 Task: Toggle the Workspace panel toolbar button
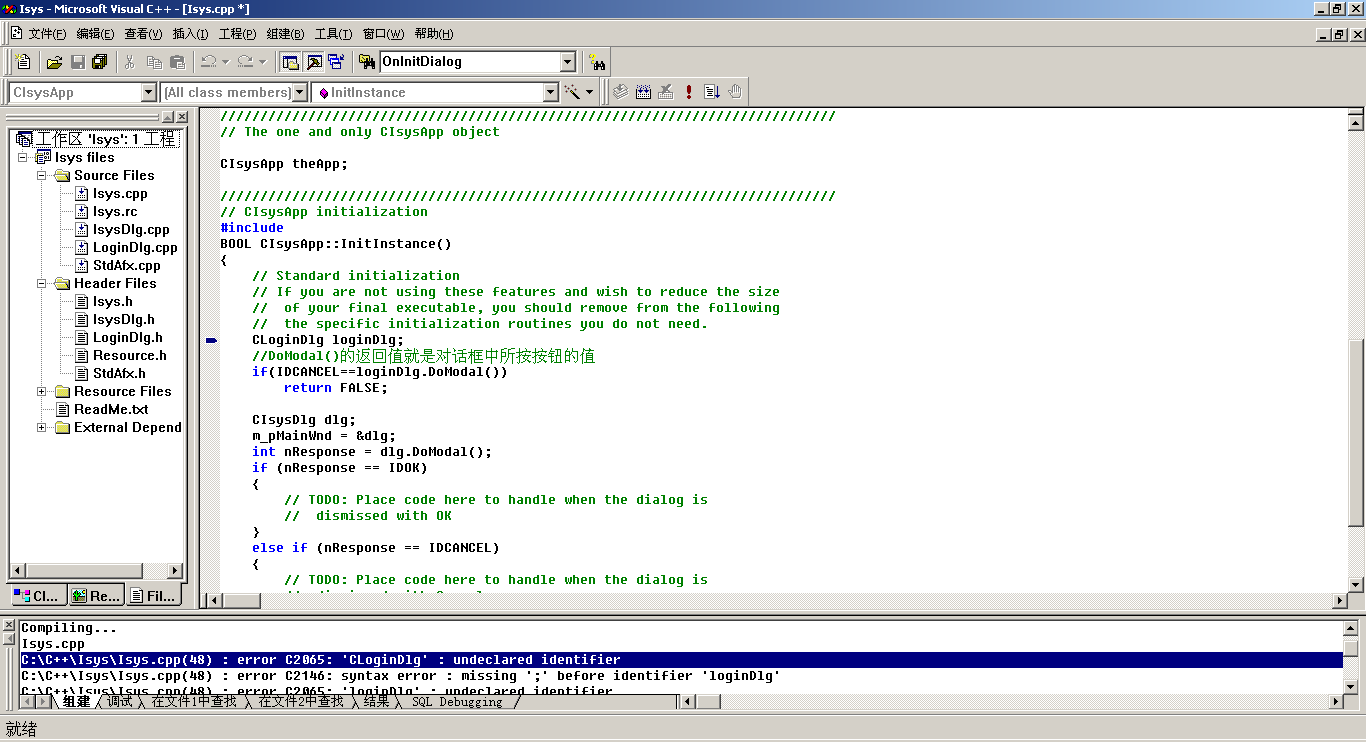[x=290, y=62]
